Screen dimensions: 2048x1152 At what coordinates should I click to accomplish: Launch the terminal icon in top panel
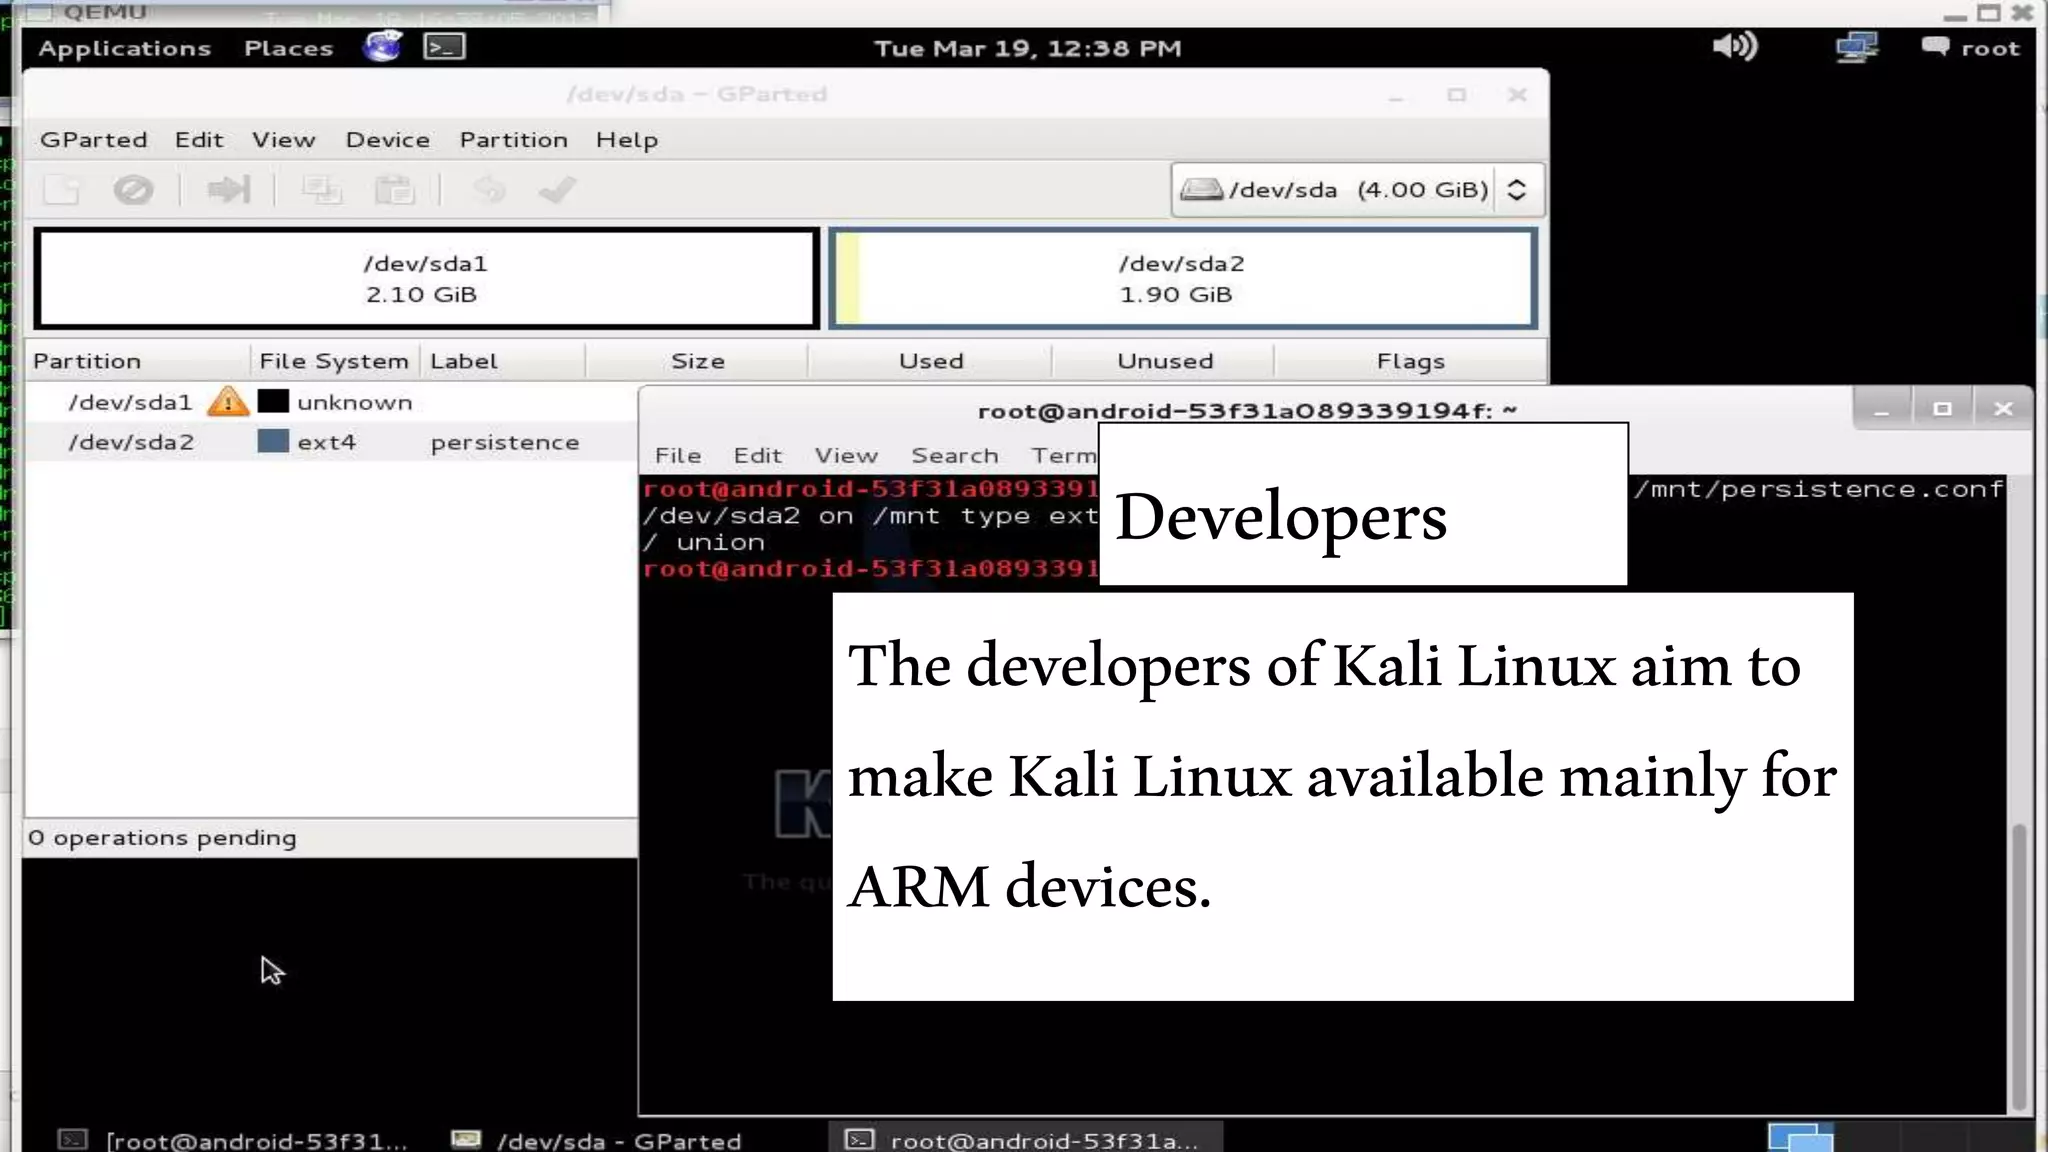pyautogui.click(x=444, y=47)
